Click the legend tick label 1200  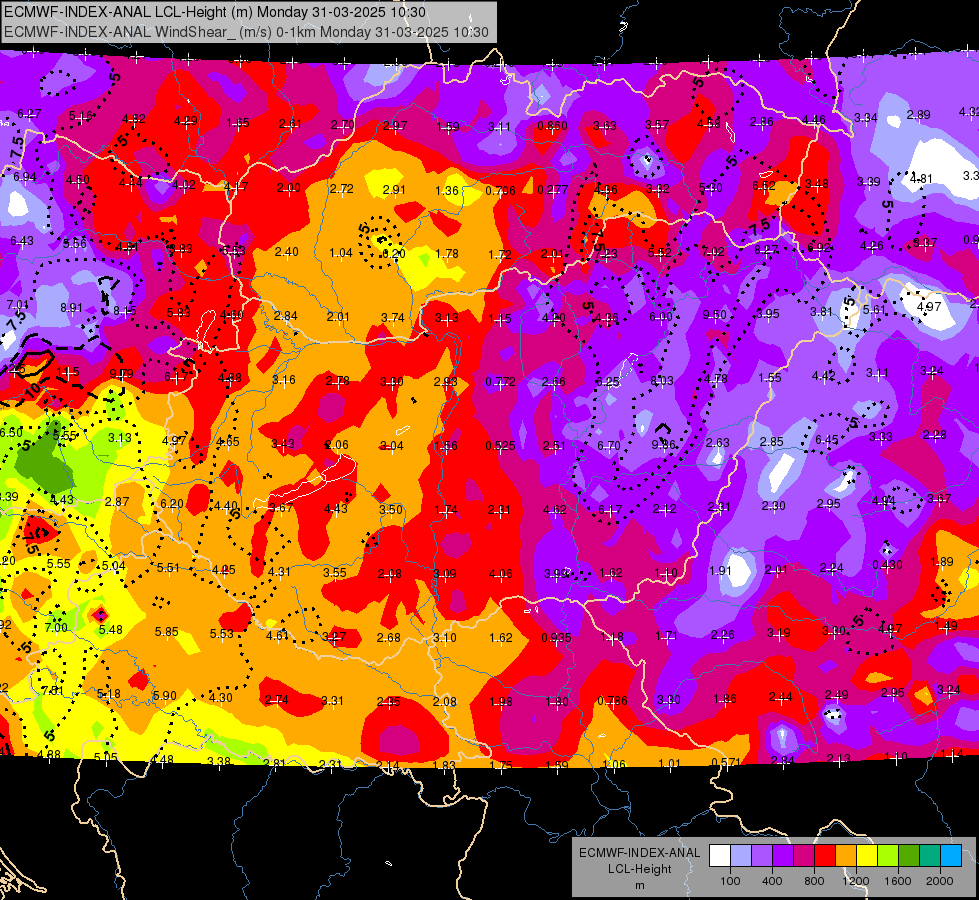pyautogui.click(x=855, y=881)
